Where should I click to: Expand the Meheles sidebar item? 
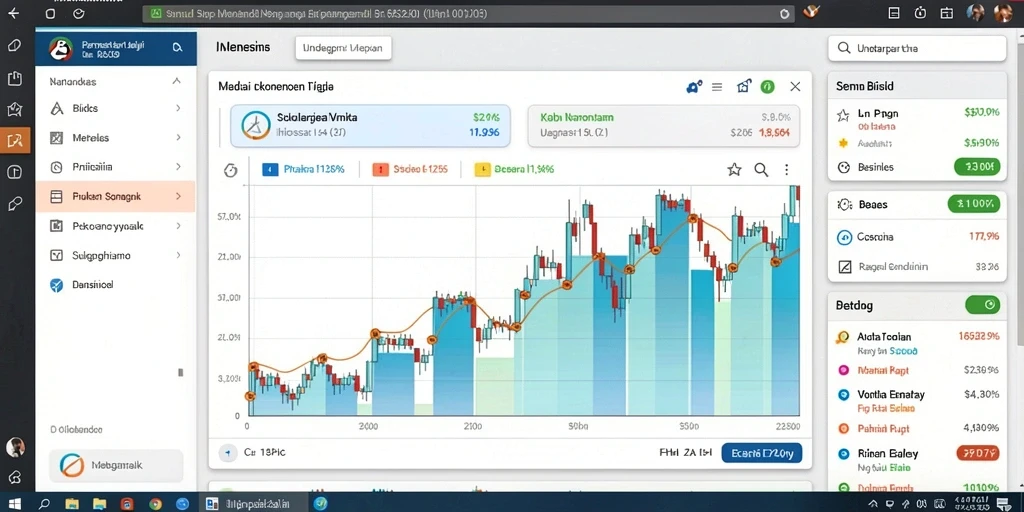click(x=178, y=138)
